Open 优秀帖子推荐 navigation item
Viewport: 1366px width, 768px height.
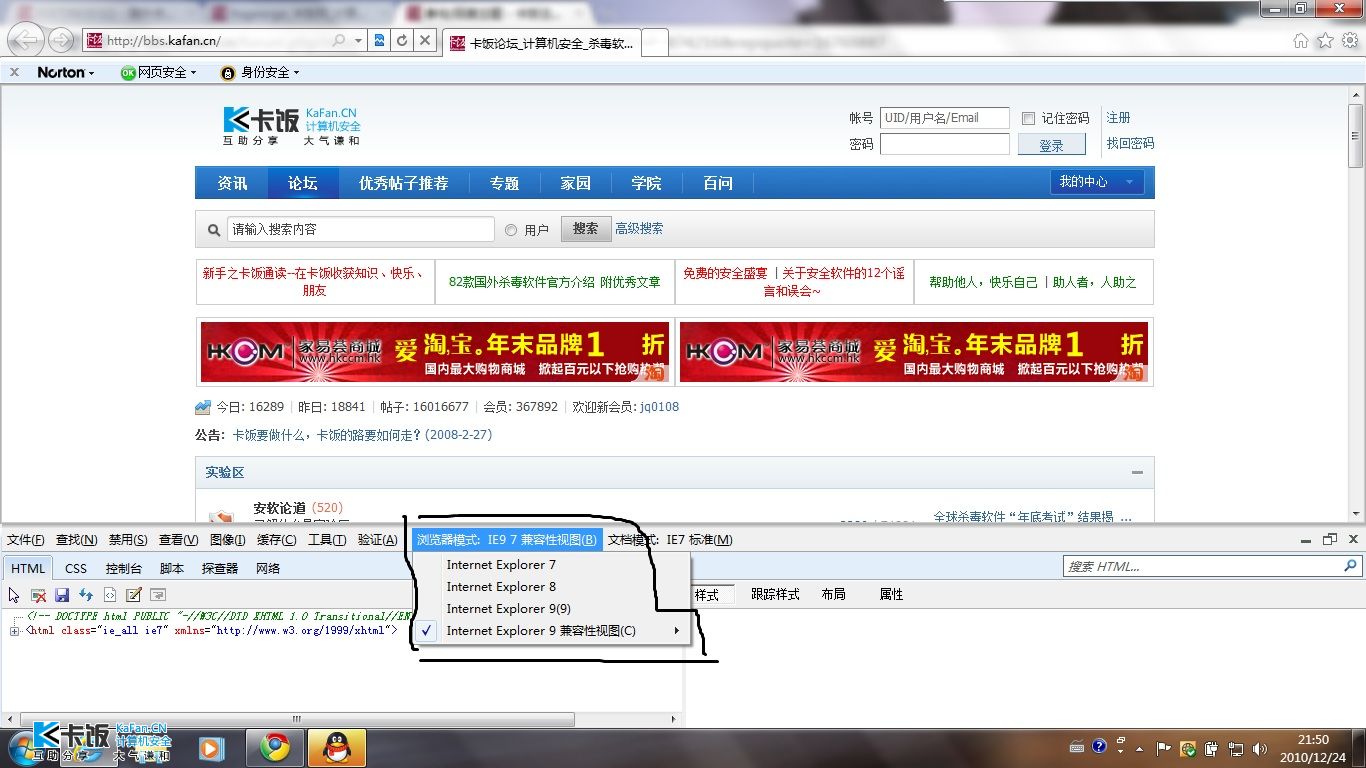coord(404,183)
